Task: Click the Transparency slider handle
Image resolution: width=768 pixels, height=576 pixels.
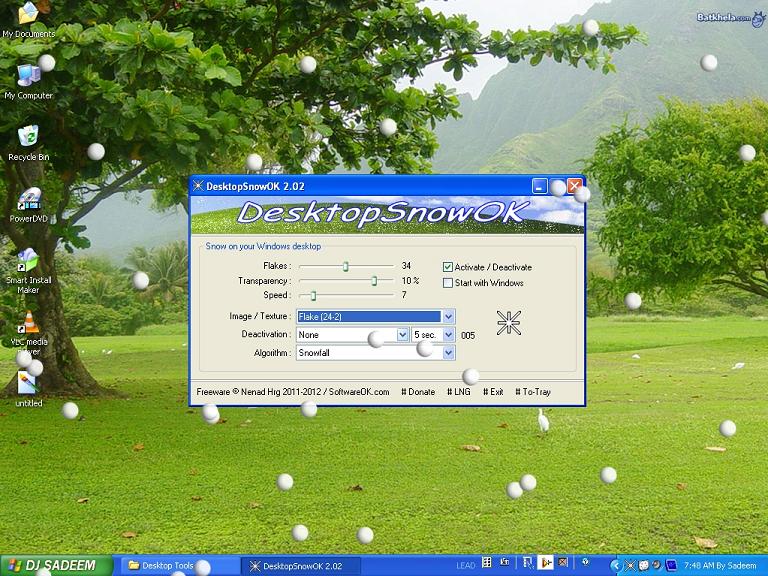Action: coord(374,281)
